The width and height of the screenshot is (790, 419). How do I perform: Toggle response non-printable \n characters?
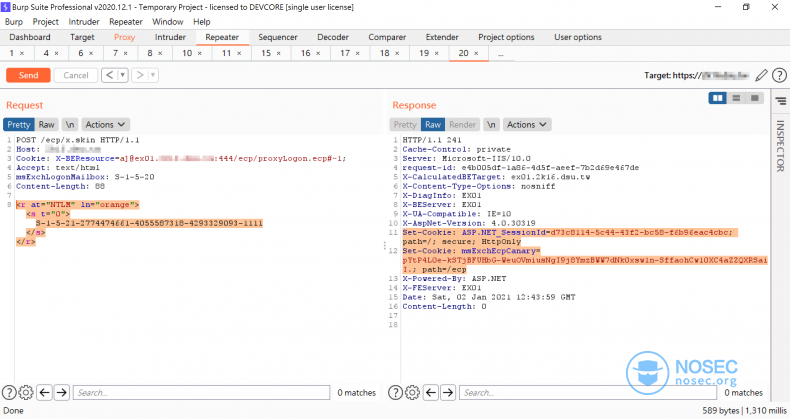tap(491, 124)
